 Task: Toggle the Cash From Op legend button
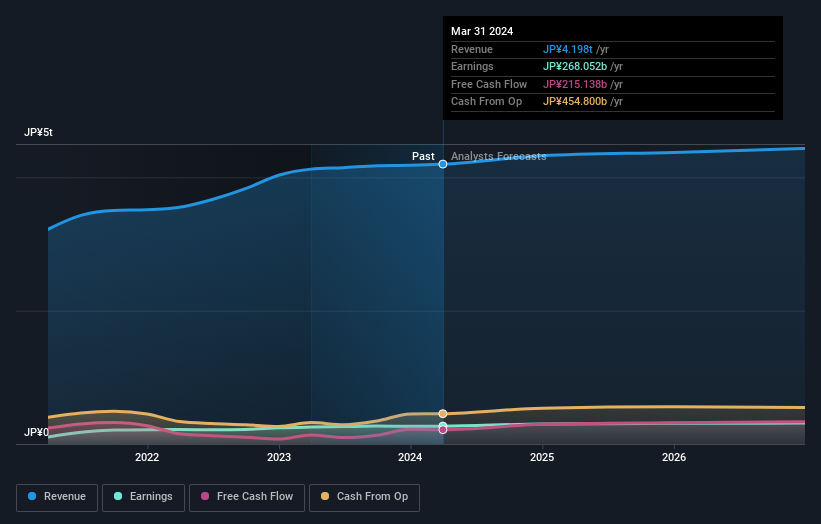(364, 497)
